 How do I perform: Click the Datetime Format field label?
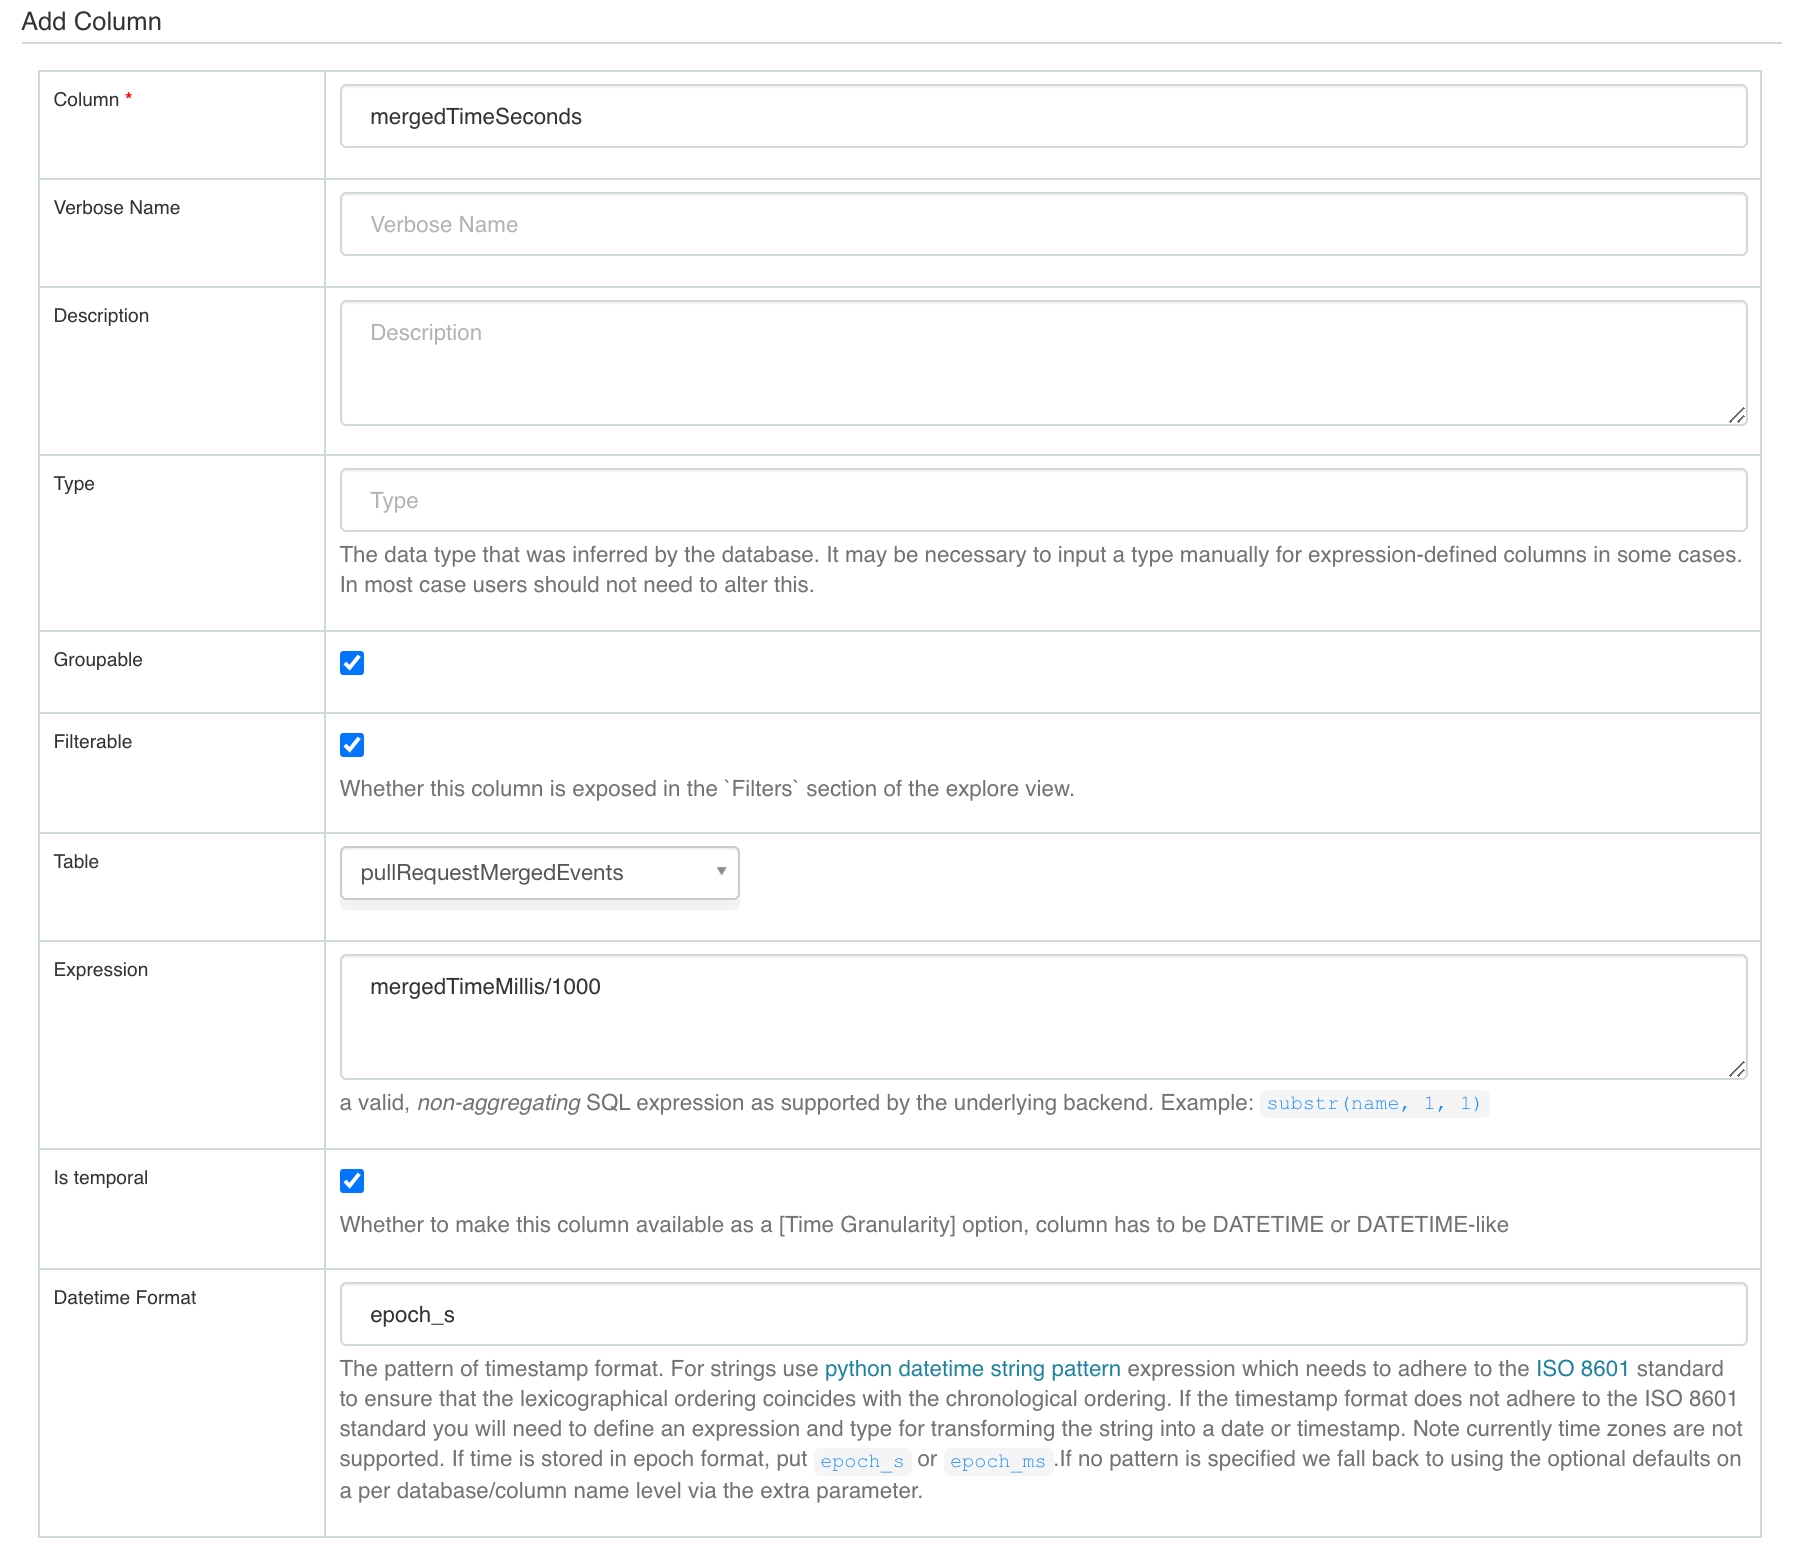point(125,1298)
